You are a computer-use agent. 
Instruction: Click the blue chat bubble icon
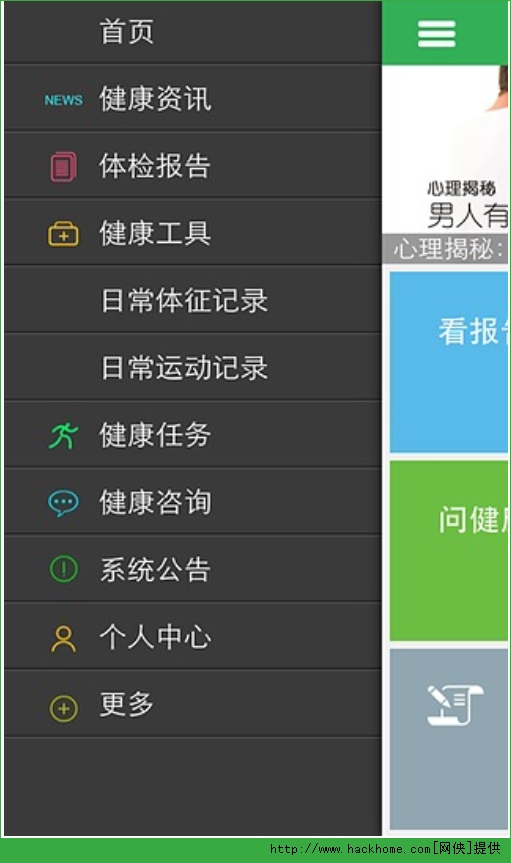pyautogui.click(x=64, y=502)
